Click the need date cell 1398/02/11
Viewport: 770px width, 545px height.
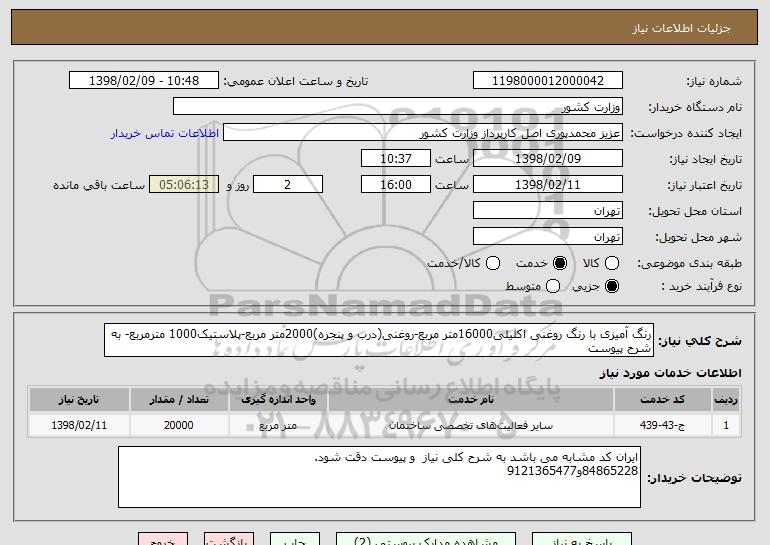pyautogui.click(x=79, y=425)
